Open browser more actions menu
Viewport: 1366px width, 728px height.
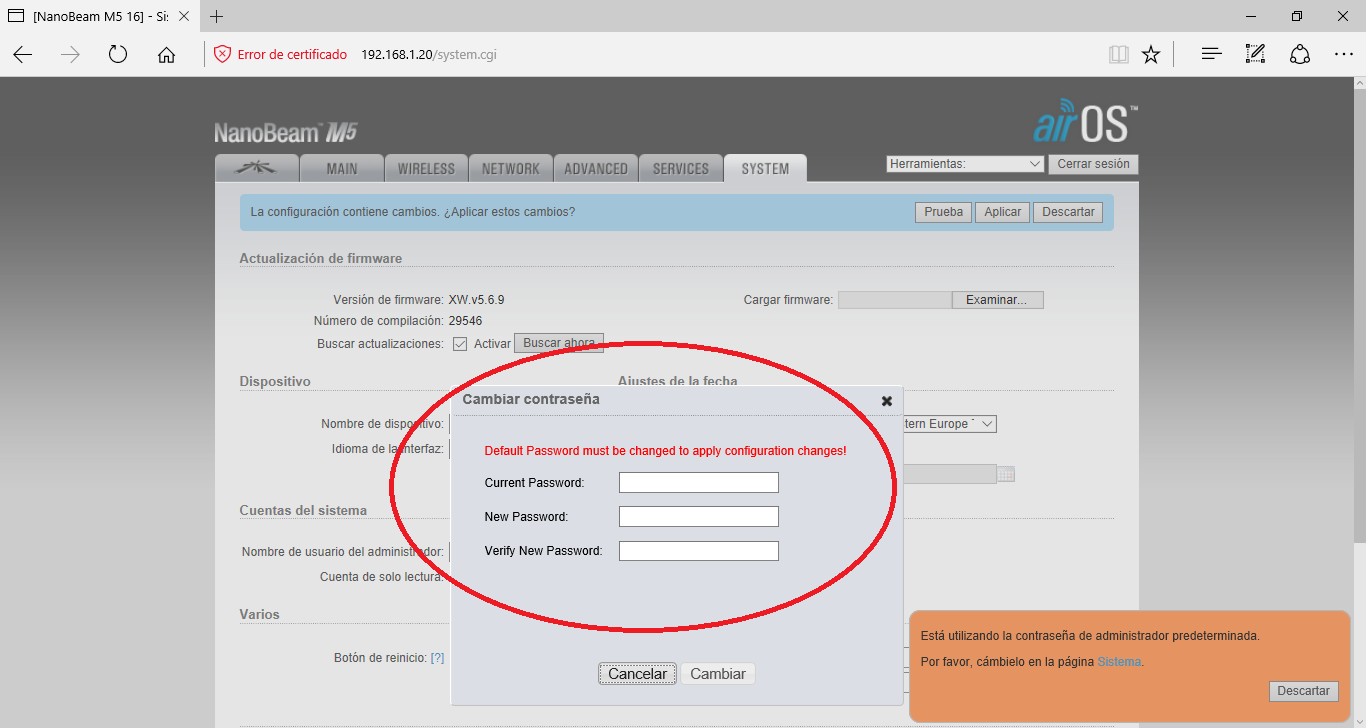tap(1343, 54)
